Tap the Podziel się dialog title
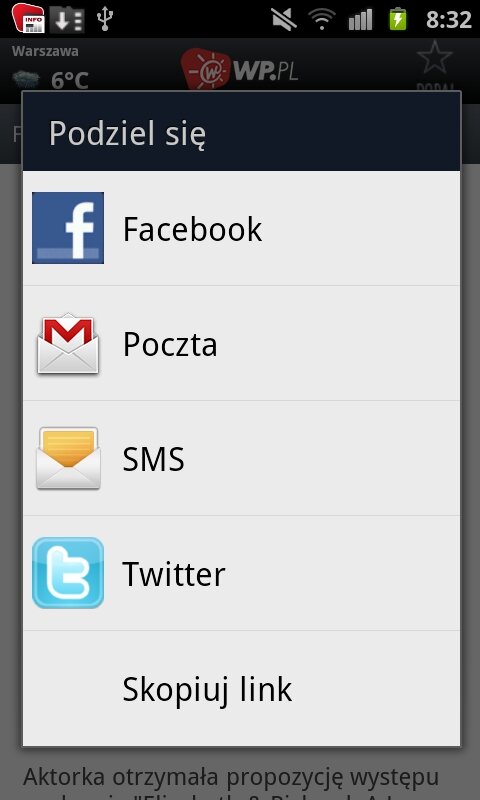The image size is (480, 800). click(128, 134)
